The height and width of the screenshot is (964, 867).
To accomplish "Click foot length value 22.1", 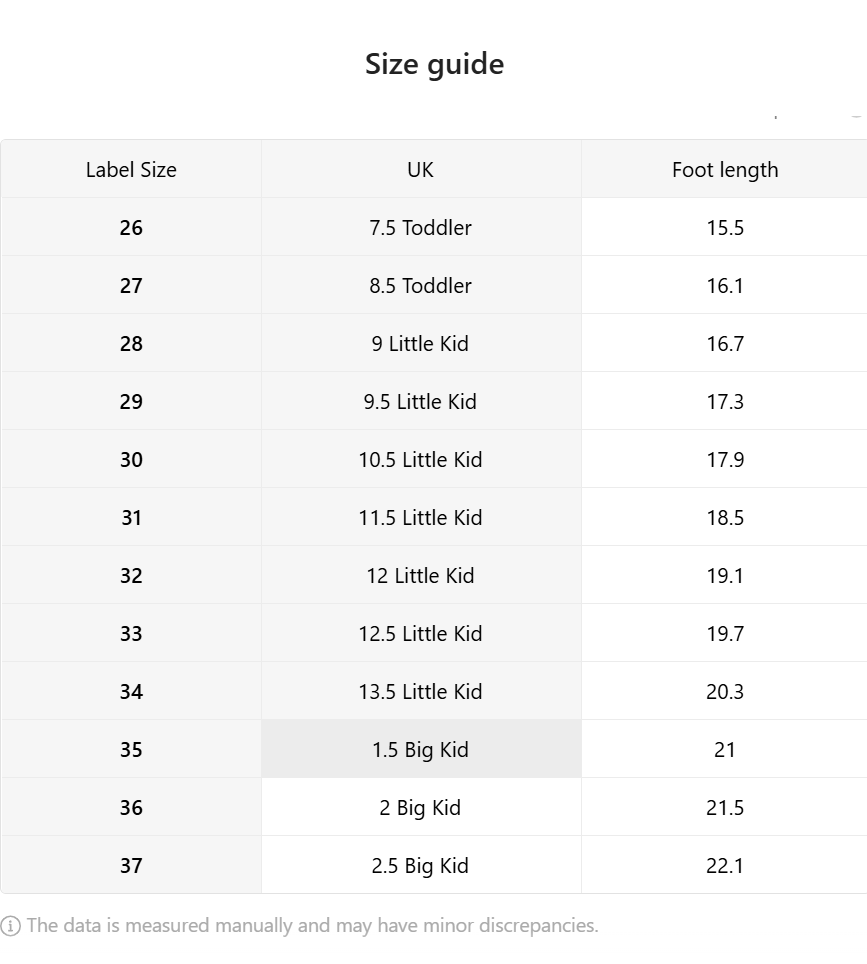I will click(724, 865).
